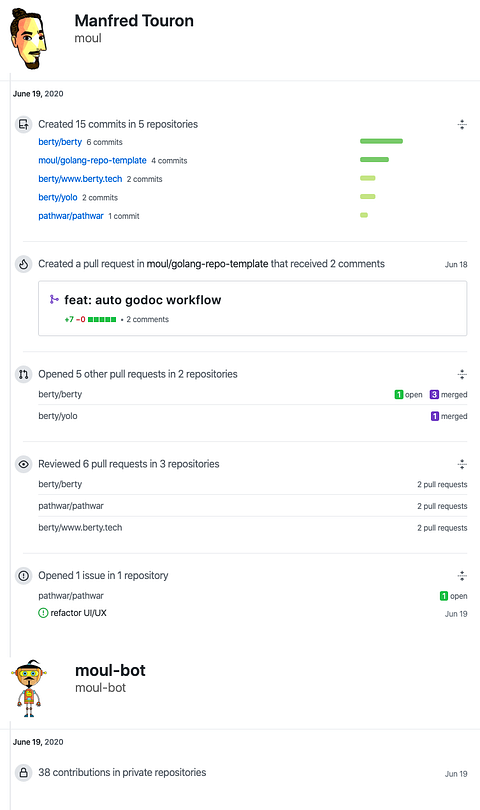The height and width of the screenshot is (810, 480).
Task: Open the pathwar/pathwar commit link
Action: [x=71, y=216]
